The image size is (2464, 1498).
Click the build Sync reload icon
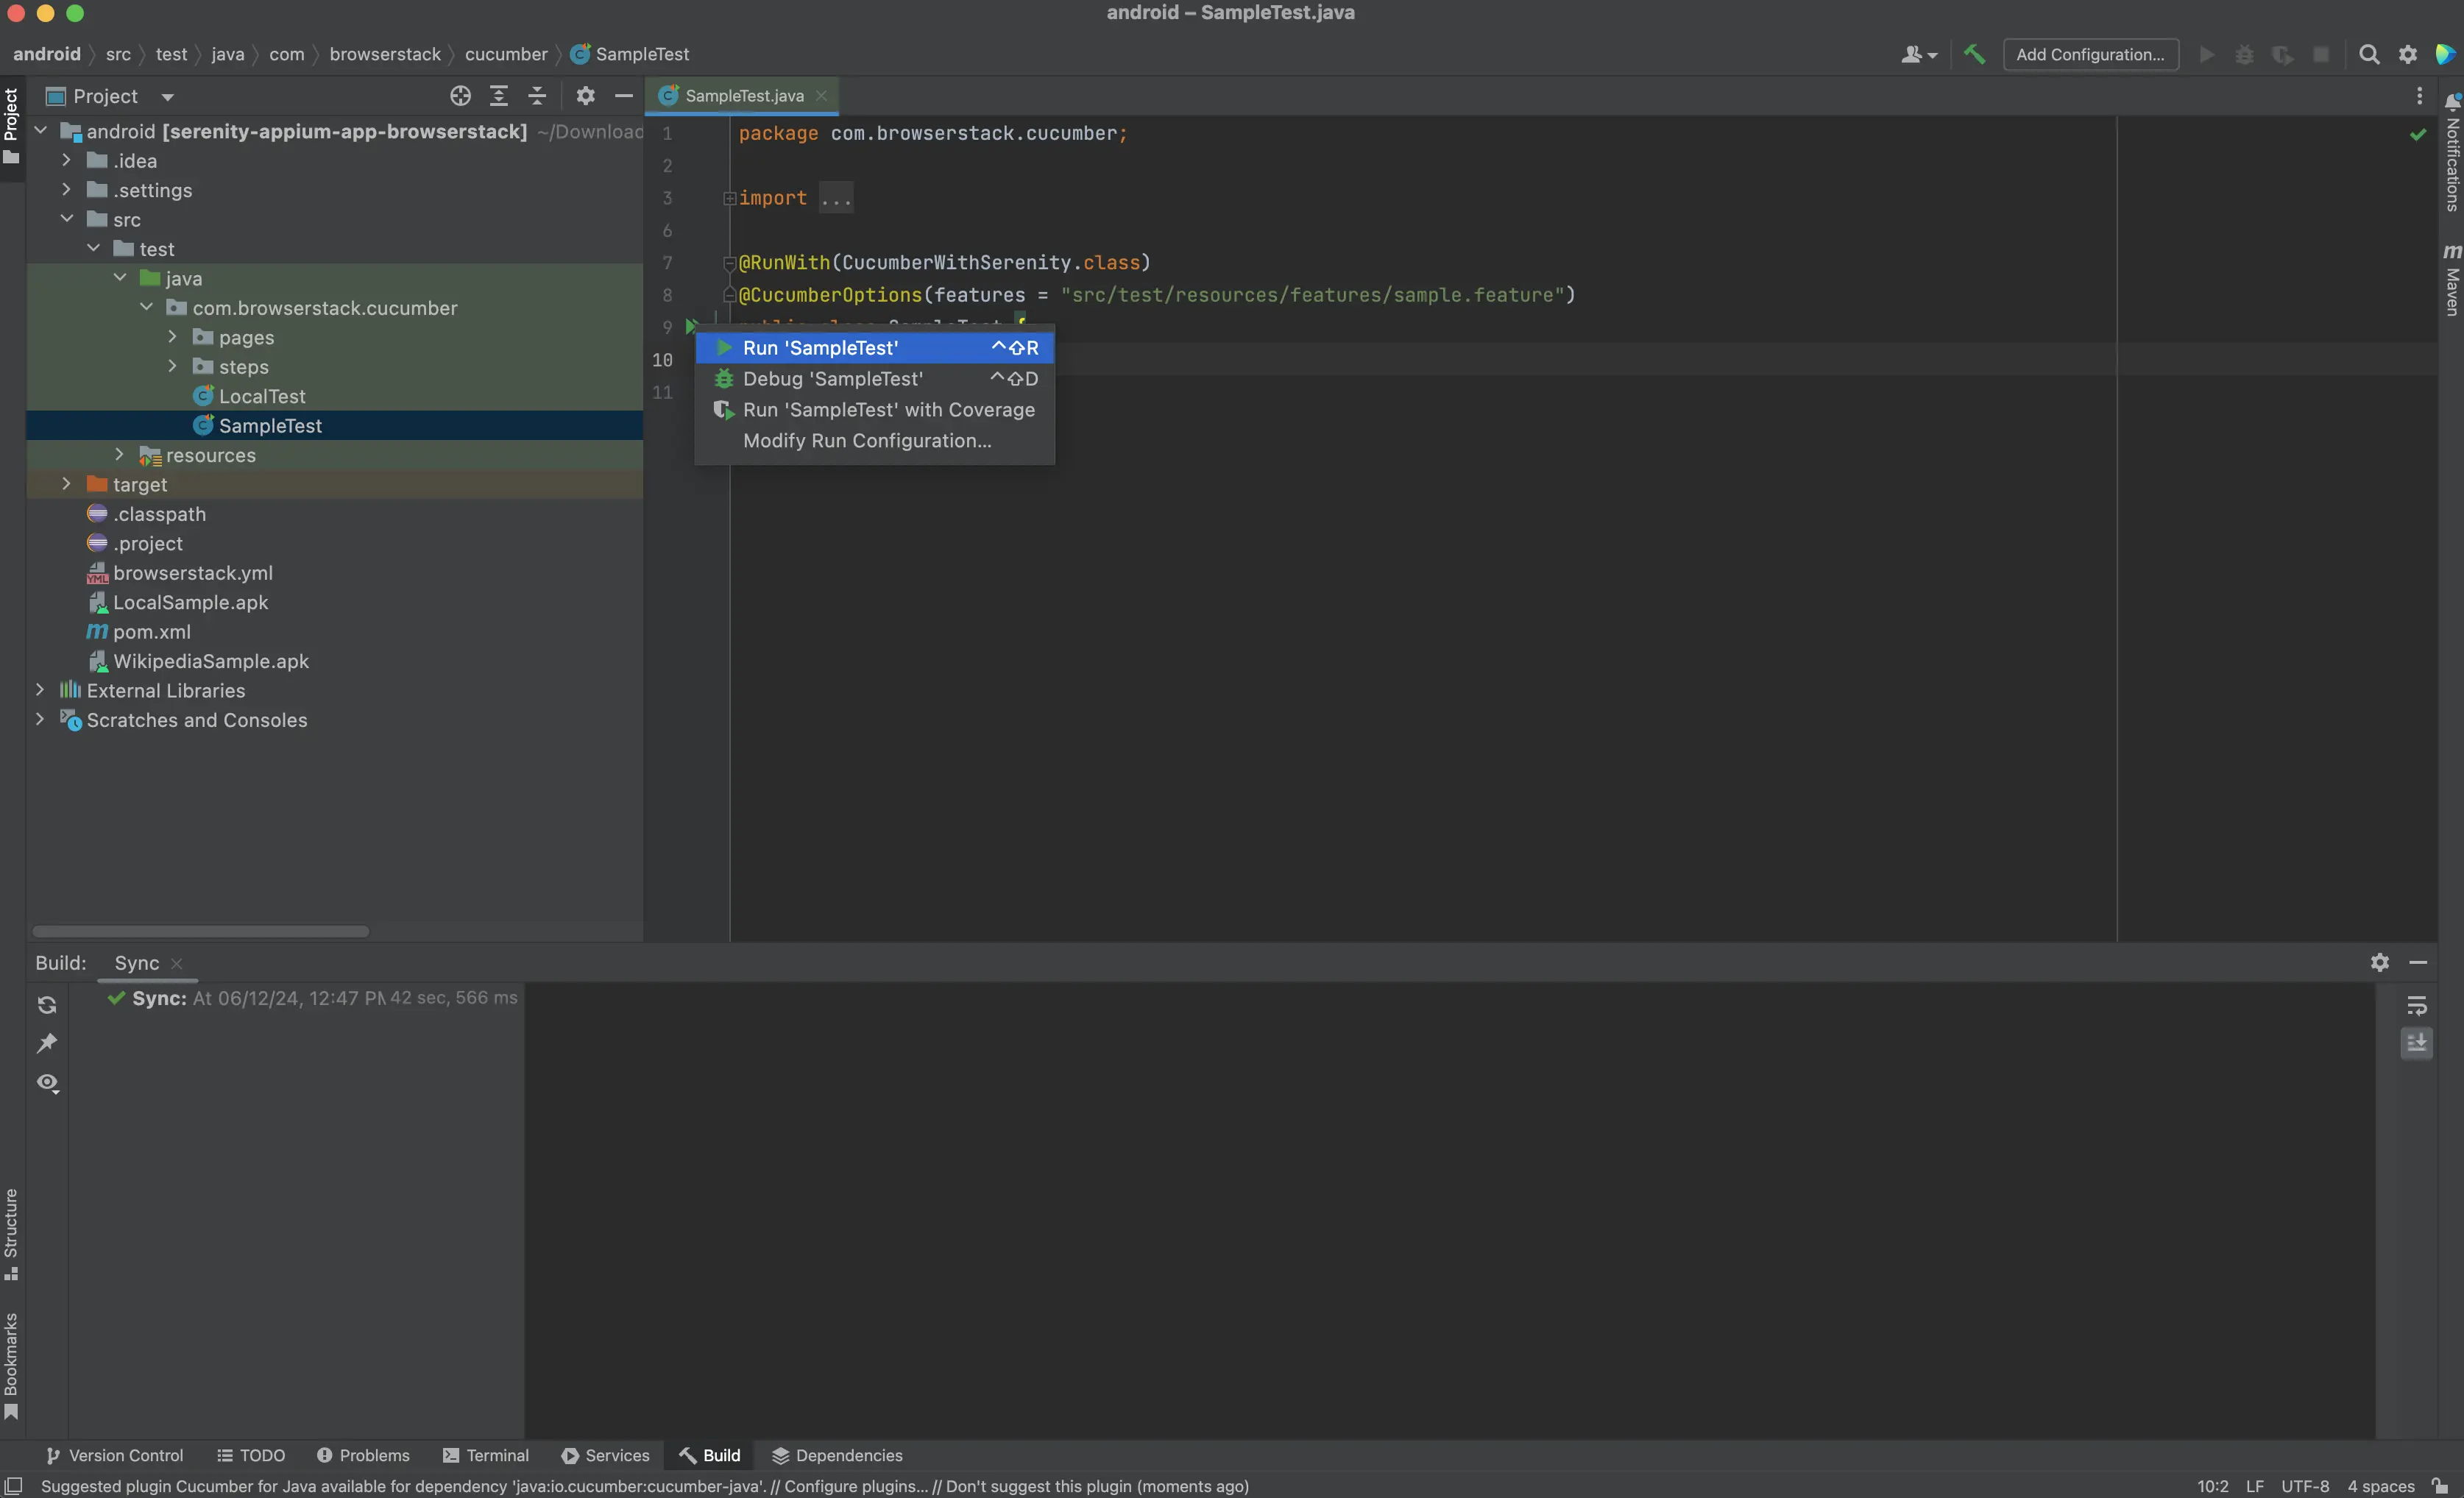pos(47,1005)
